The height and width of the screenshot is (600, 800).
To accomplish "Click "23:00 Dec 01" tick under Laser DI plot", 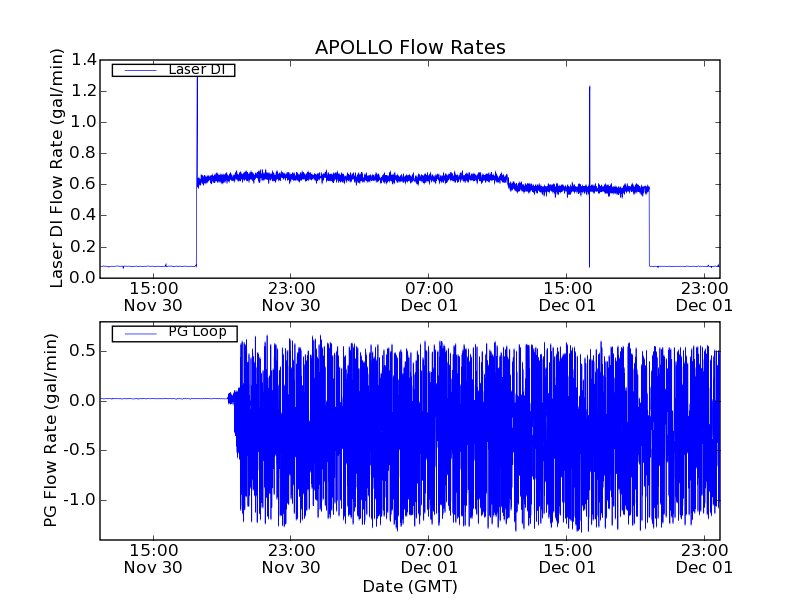I will (705, 297).
